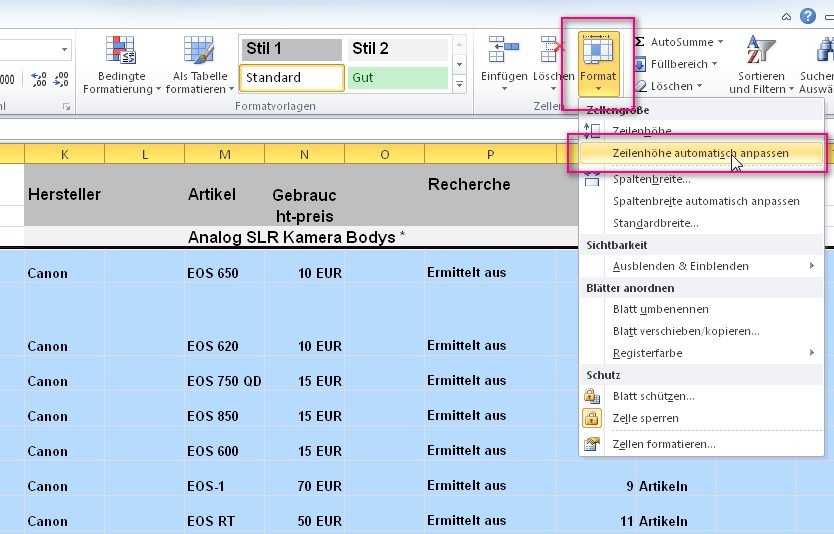Expand the full cell styles gallery

coord(460,84)
